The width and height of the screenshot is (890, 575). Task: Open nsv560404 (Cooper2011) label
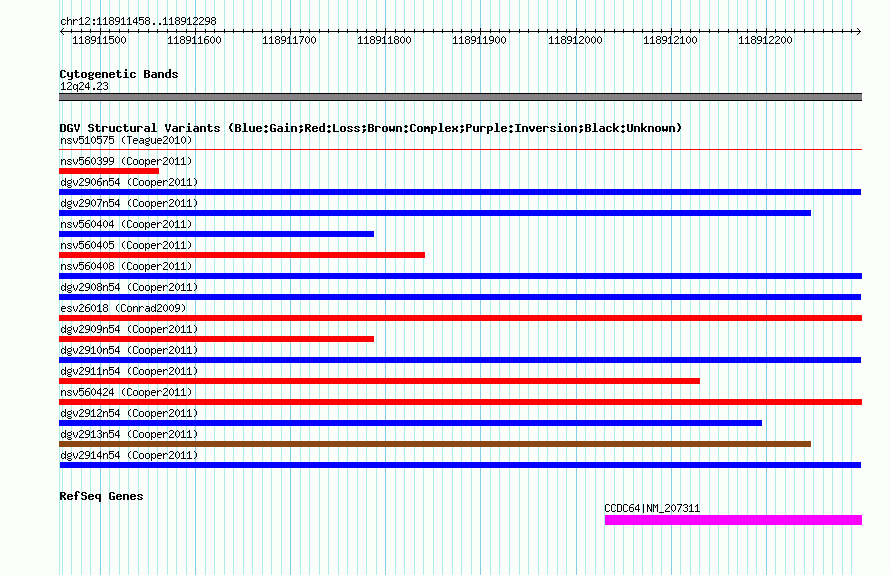pos(126,224)
